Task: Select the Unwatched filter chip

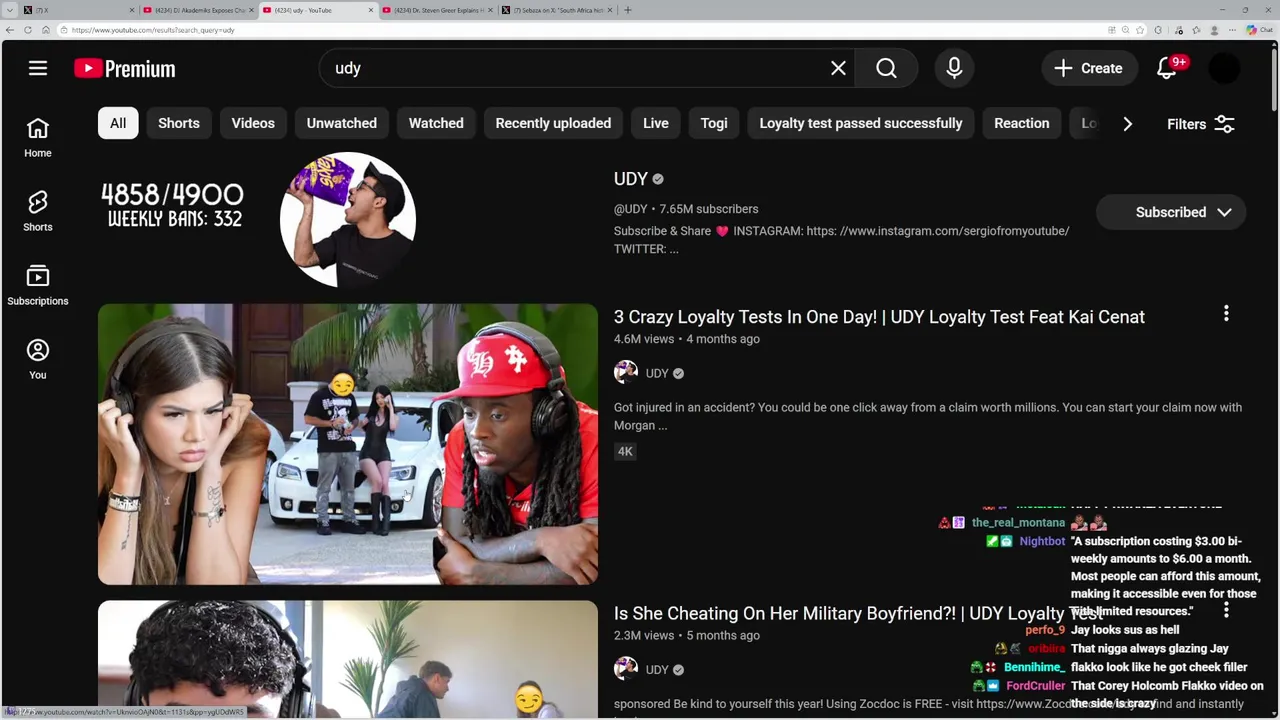Action: coord(342,123)
